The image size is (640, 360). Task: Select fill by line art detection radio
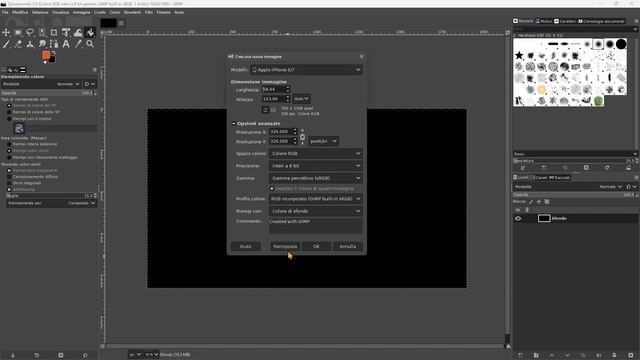pyautogui.click(x=9, y=157)
